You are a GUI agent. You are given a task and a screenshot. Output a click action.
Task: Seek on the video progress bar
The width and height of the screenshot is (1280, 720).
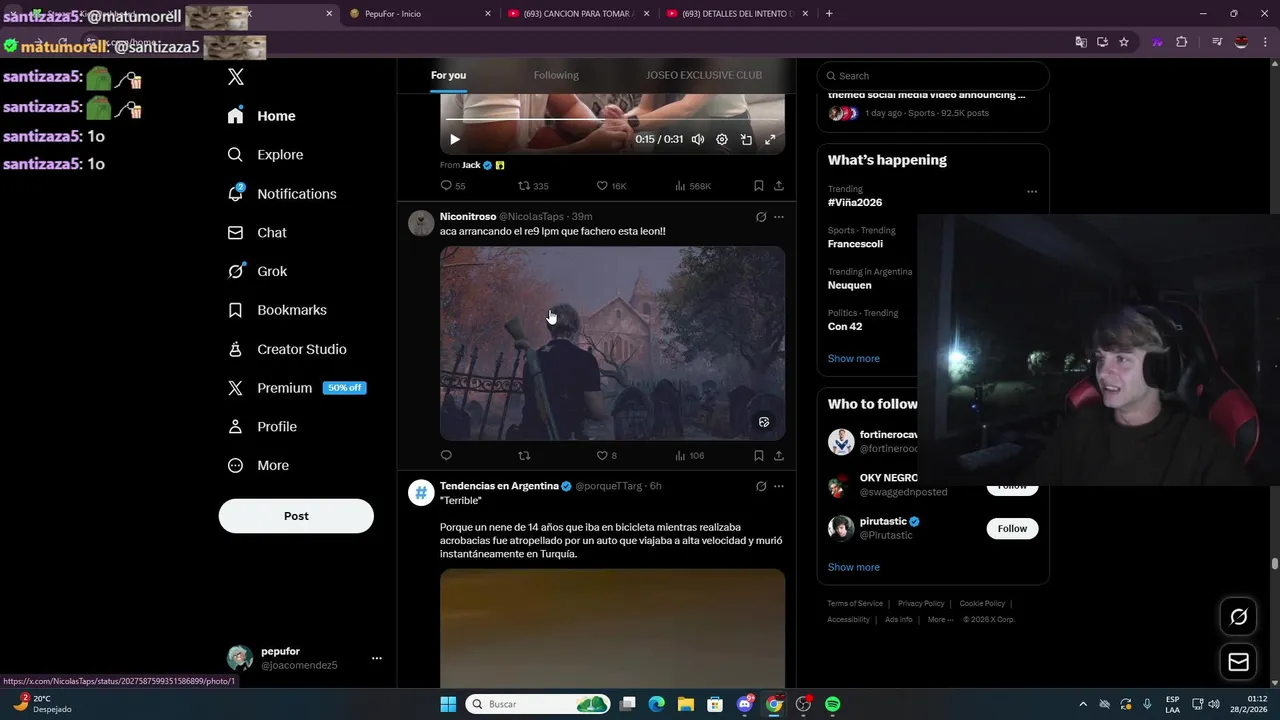[613, 120]
